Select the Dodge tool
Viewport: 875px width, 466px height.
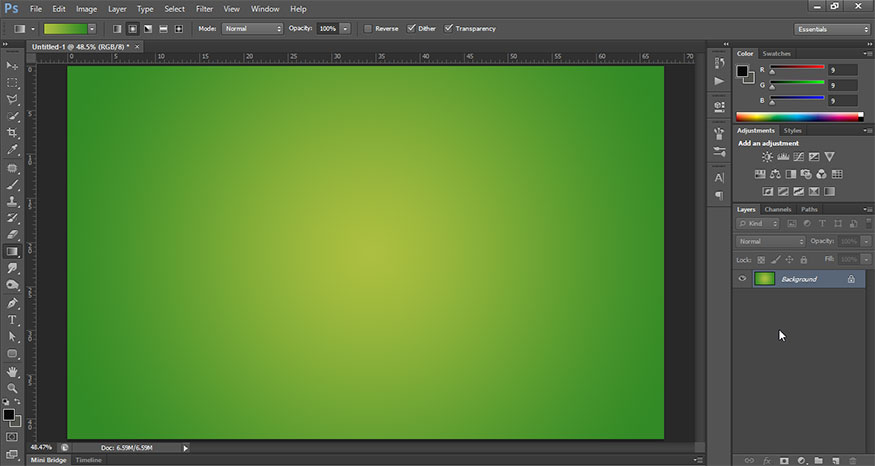[x=12, y=285]
